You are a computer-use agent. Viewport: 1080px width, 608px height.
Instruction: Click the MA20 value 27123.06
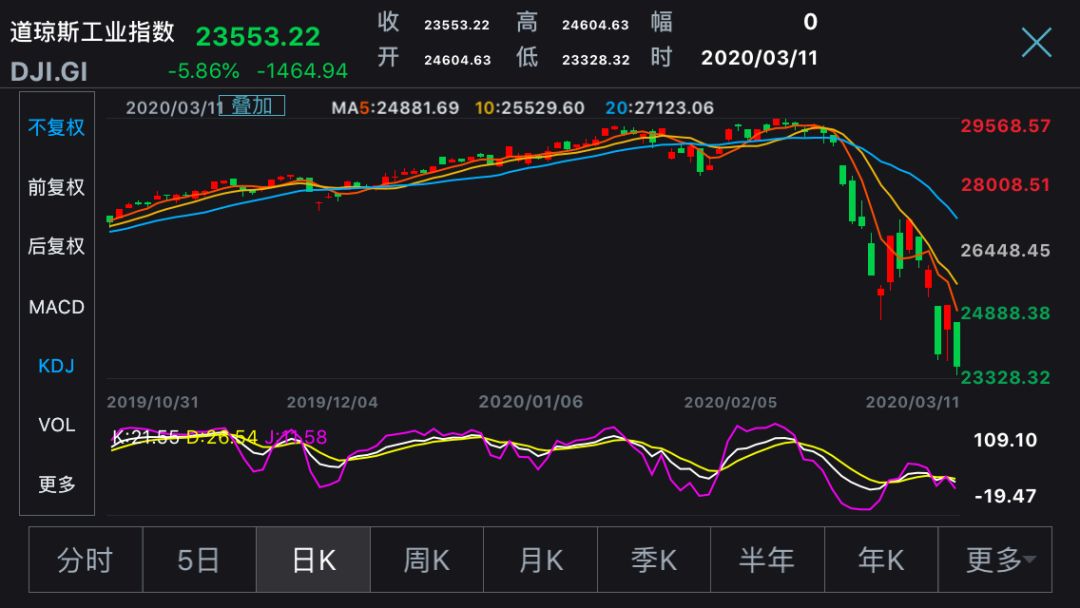(x=660, y=108)
